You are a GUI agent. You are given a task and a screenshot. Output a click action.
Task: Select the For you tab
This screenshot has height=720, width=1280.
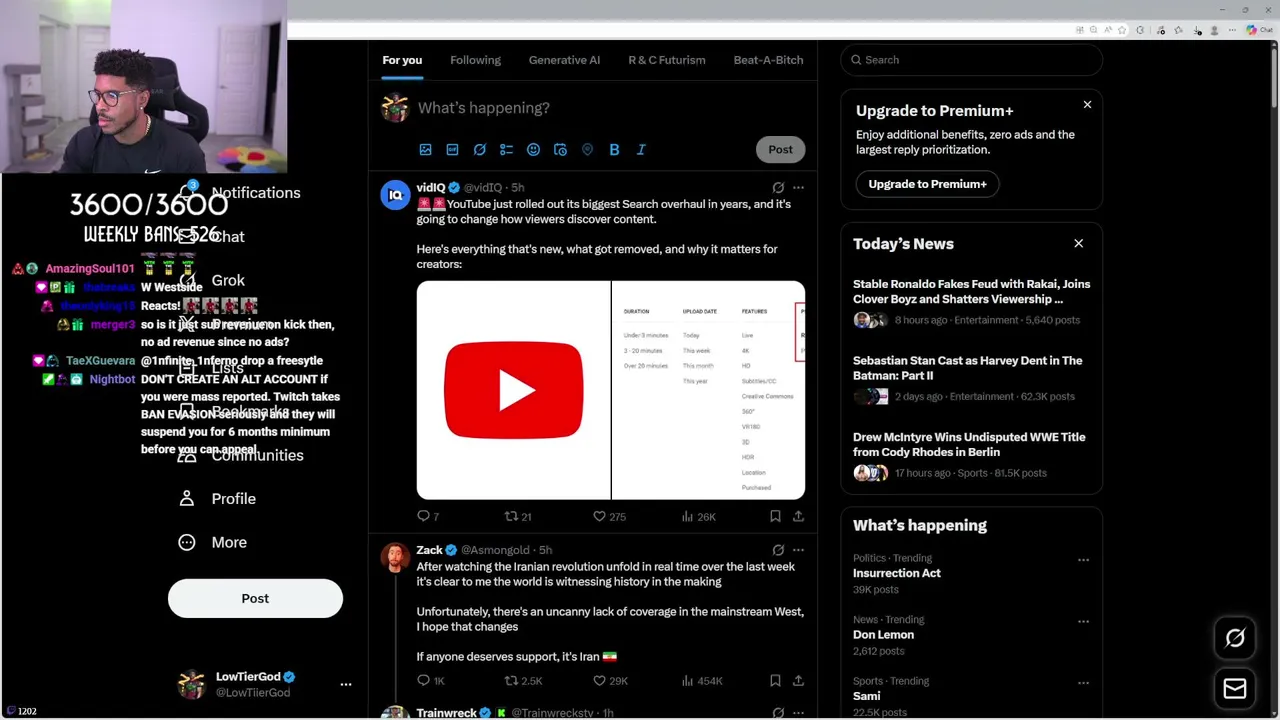(x=402, y=60)
